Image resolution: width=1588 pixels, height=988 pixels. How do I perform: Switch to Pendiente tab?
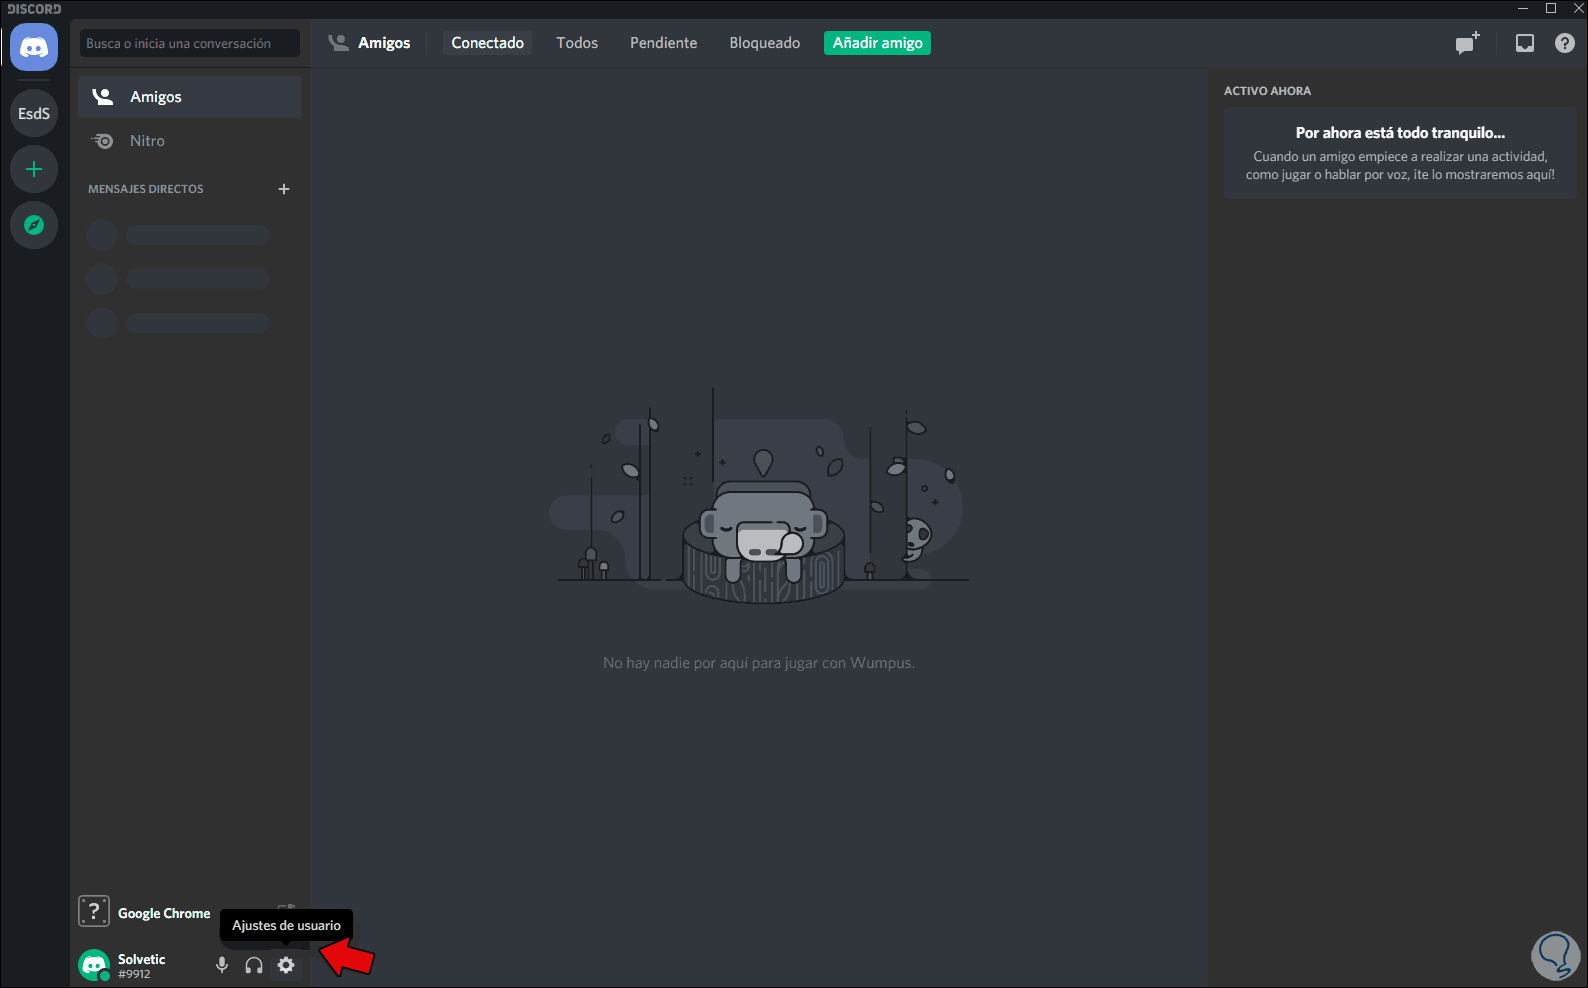tap(664, 43)
